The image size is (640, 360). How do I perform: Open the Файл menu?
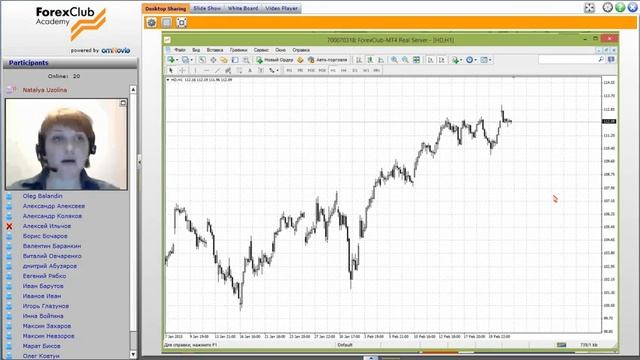pos(180,50)
